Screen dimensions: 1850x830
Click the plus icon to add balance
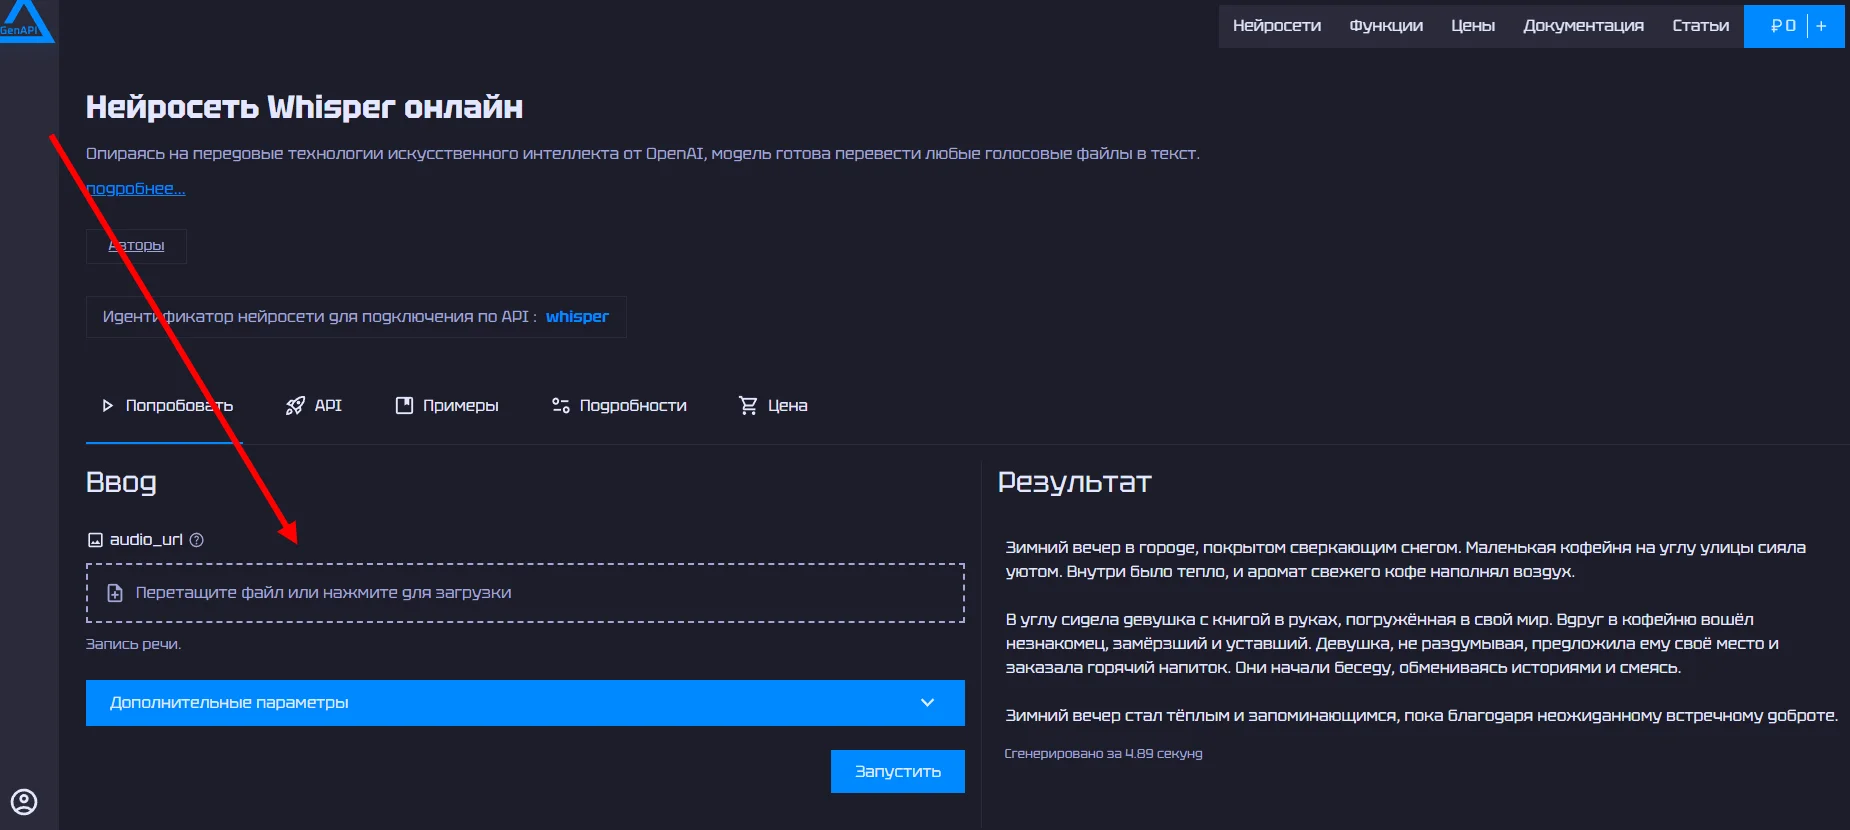1822,26
